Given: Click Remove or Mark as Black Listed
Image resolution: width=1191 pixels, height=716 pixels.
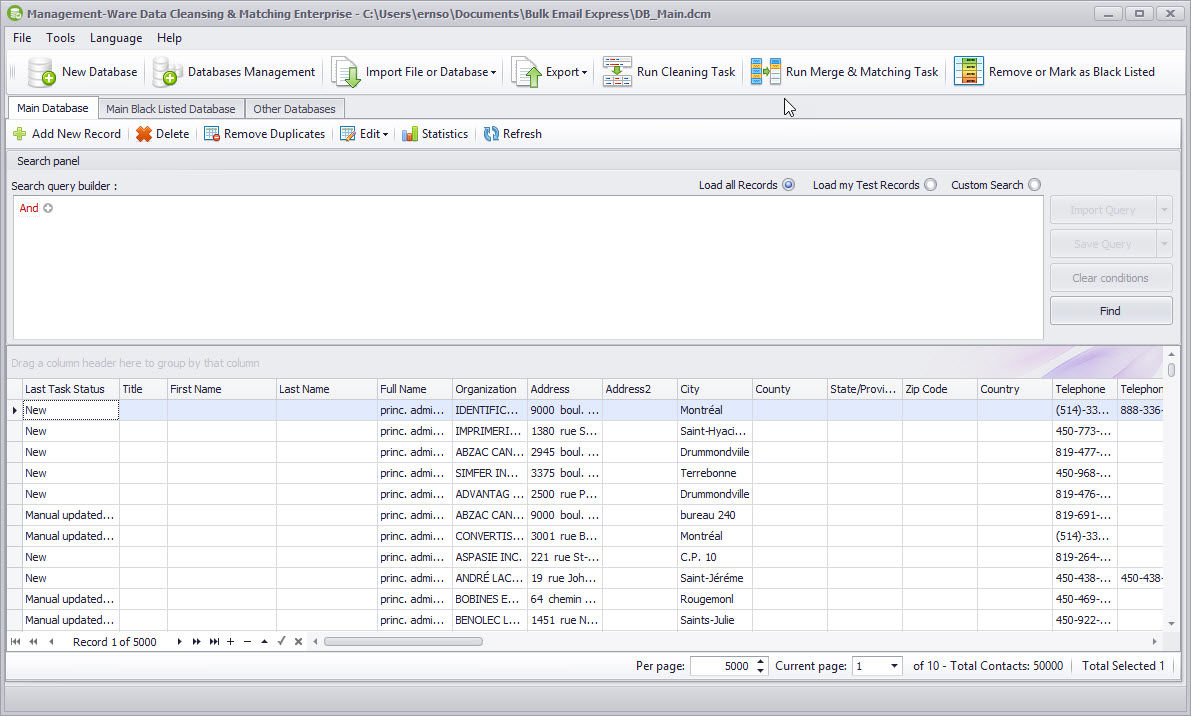Looking at the screenshot, I should [1054, 72].
